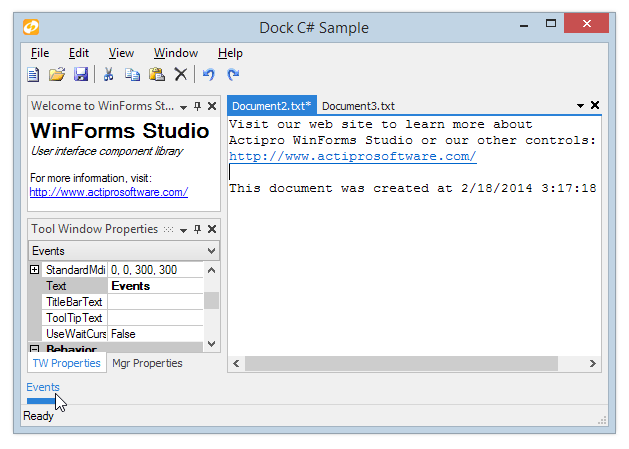Image resolution: width=629 pixels, height=449 pixels.
Task: Toggle auto-hide pin on Tool Window Properties
Action: pyautogui.click(x=197, y=229)
